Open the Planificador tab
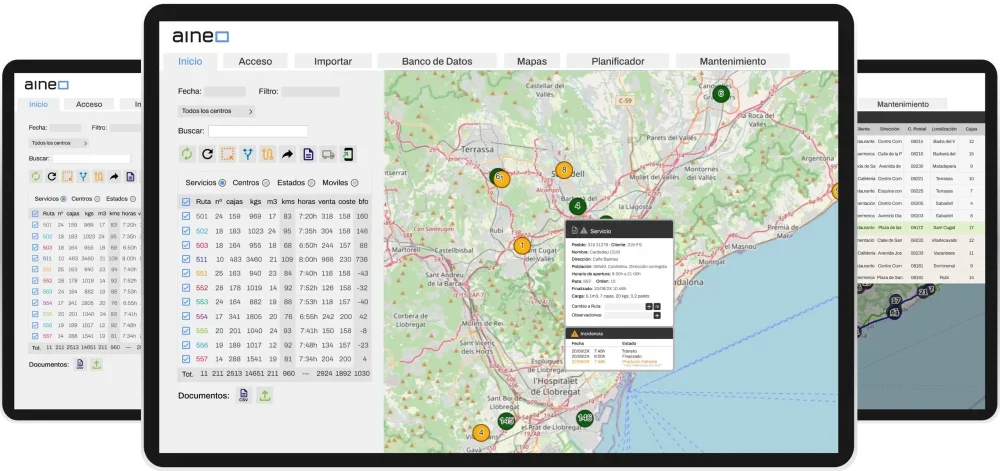The width and height of the screenshot is (1000, 471). pos(618,61)
